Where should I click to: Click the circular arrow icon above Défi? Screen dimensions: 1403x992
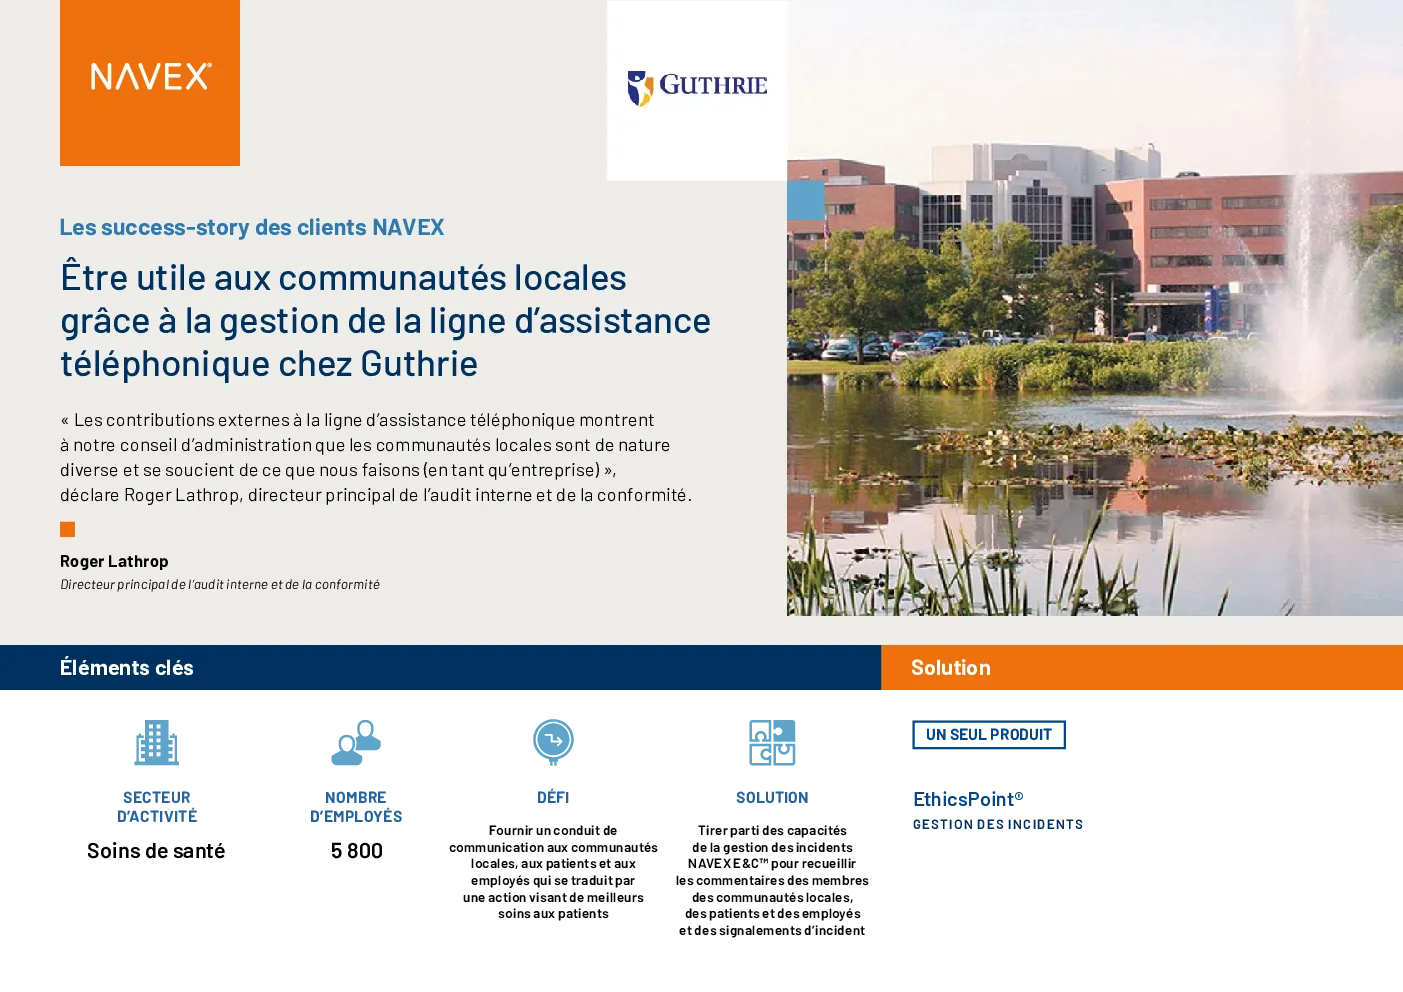pyautogui.click(x=553, y=743)
